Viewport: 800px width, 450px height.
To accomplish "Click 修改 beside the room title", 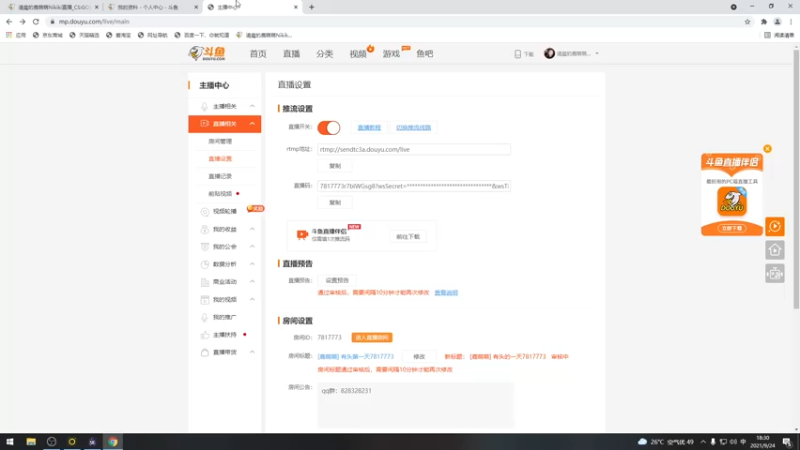I will [x=419, y=357].
